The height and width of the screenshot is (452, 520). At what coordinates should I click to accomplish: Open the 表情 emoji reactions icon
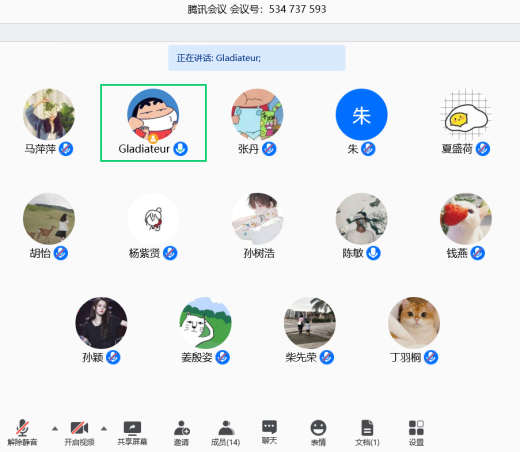coord(318,433)
